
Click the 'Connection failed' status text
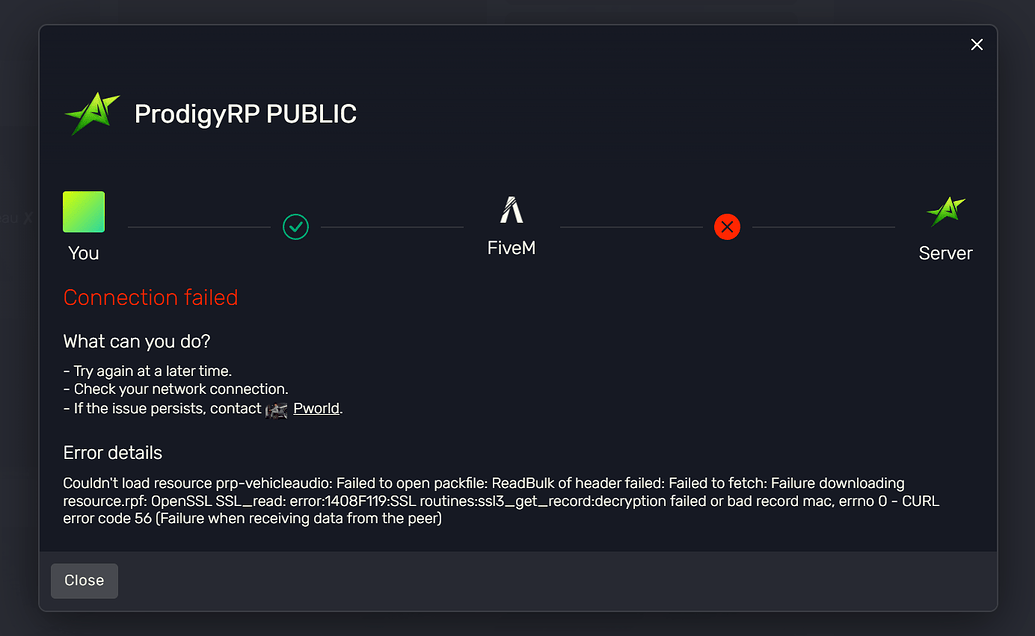click(150, 297)
